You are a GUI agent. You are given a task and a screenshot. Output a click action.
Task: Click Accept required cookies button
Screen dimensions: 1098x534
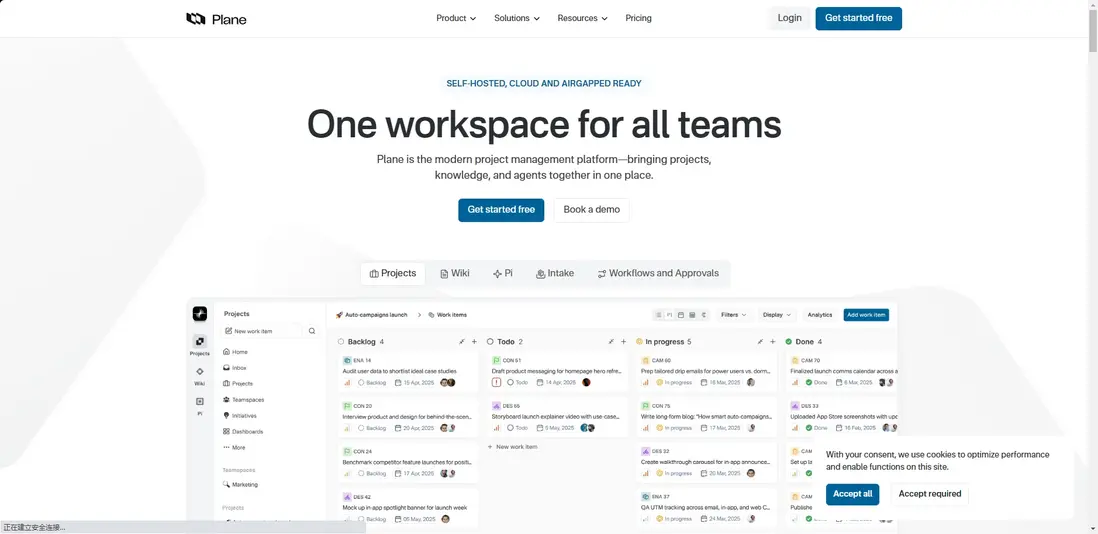pos(930,494)
